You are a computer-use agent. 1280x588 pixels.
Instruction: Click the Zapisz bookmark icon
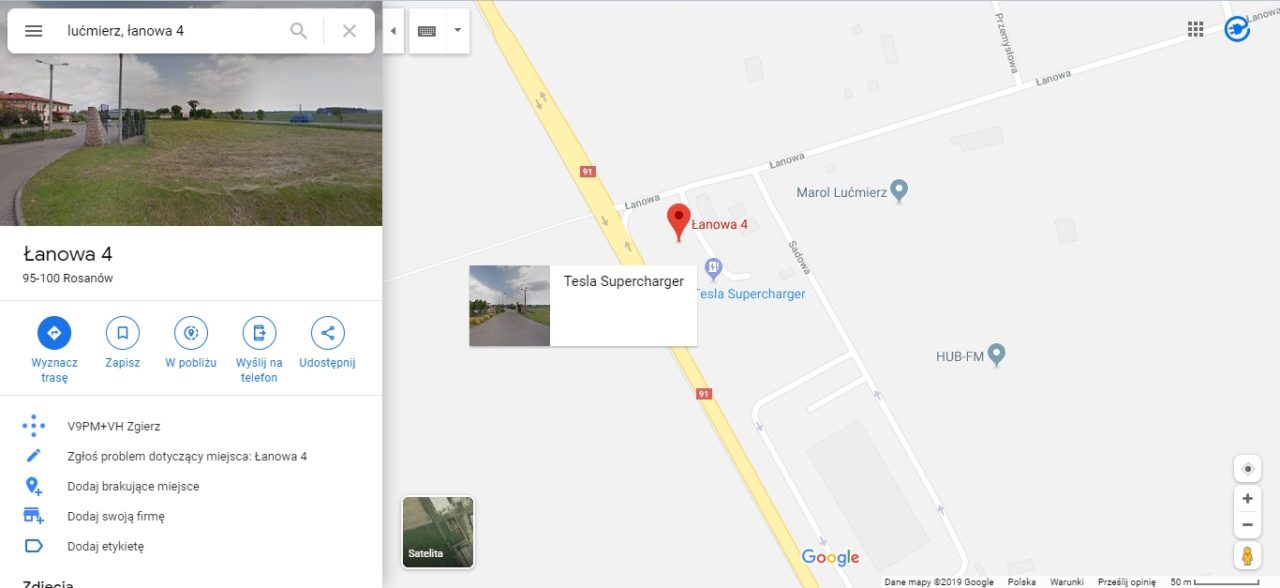click(122, 333)
